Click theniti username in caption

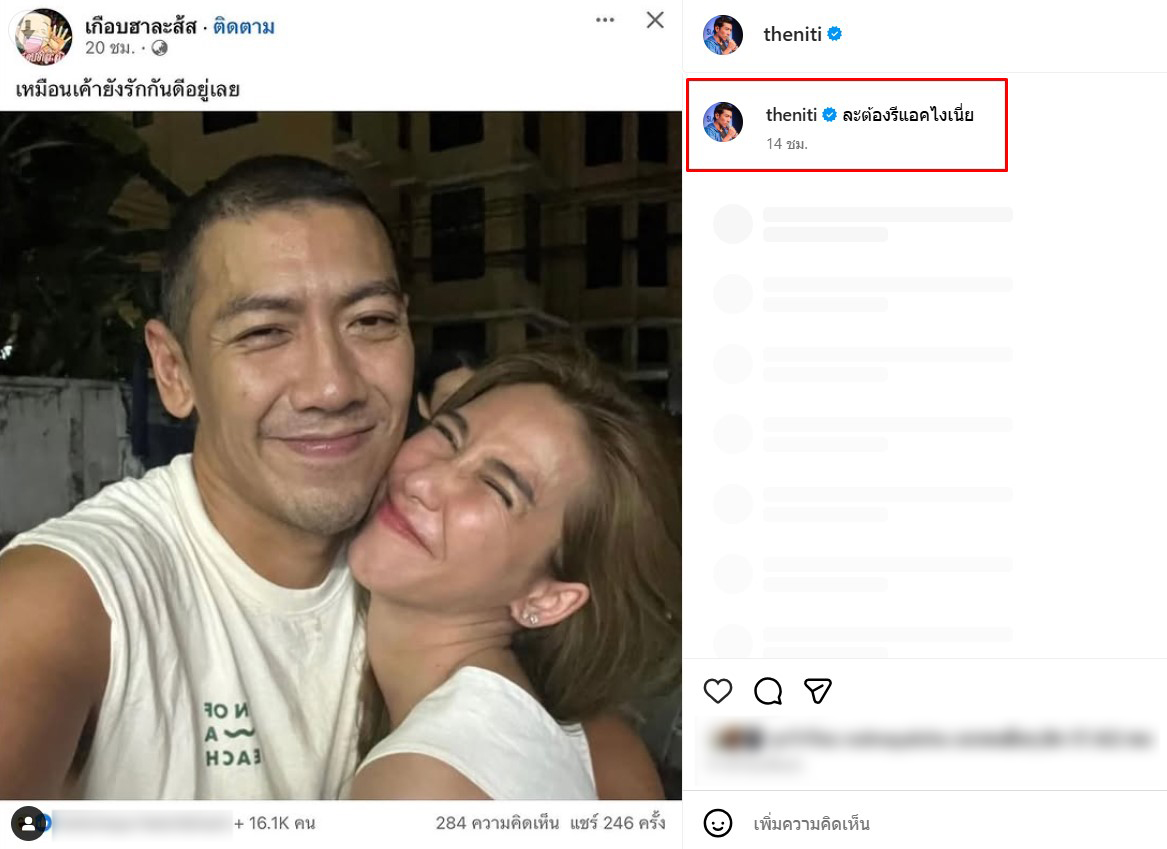click(791, 115)
